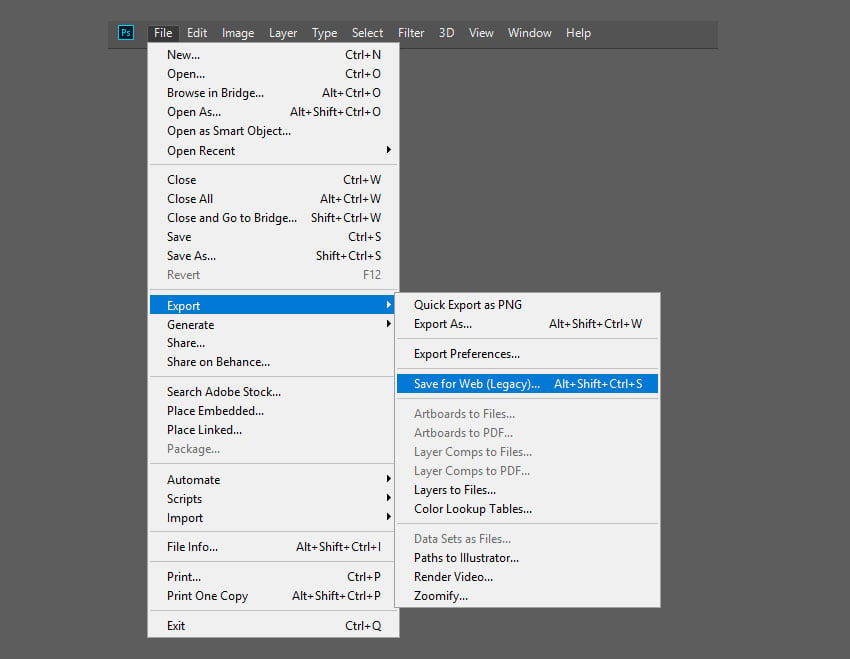
Task: Select Quick Export as PNG
Action: tap(527, 305)
